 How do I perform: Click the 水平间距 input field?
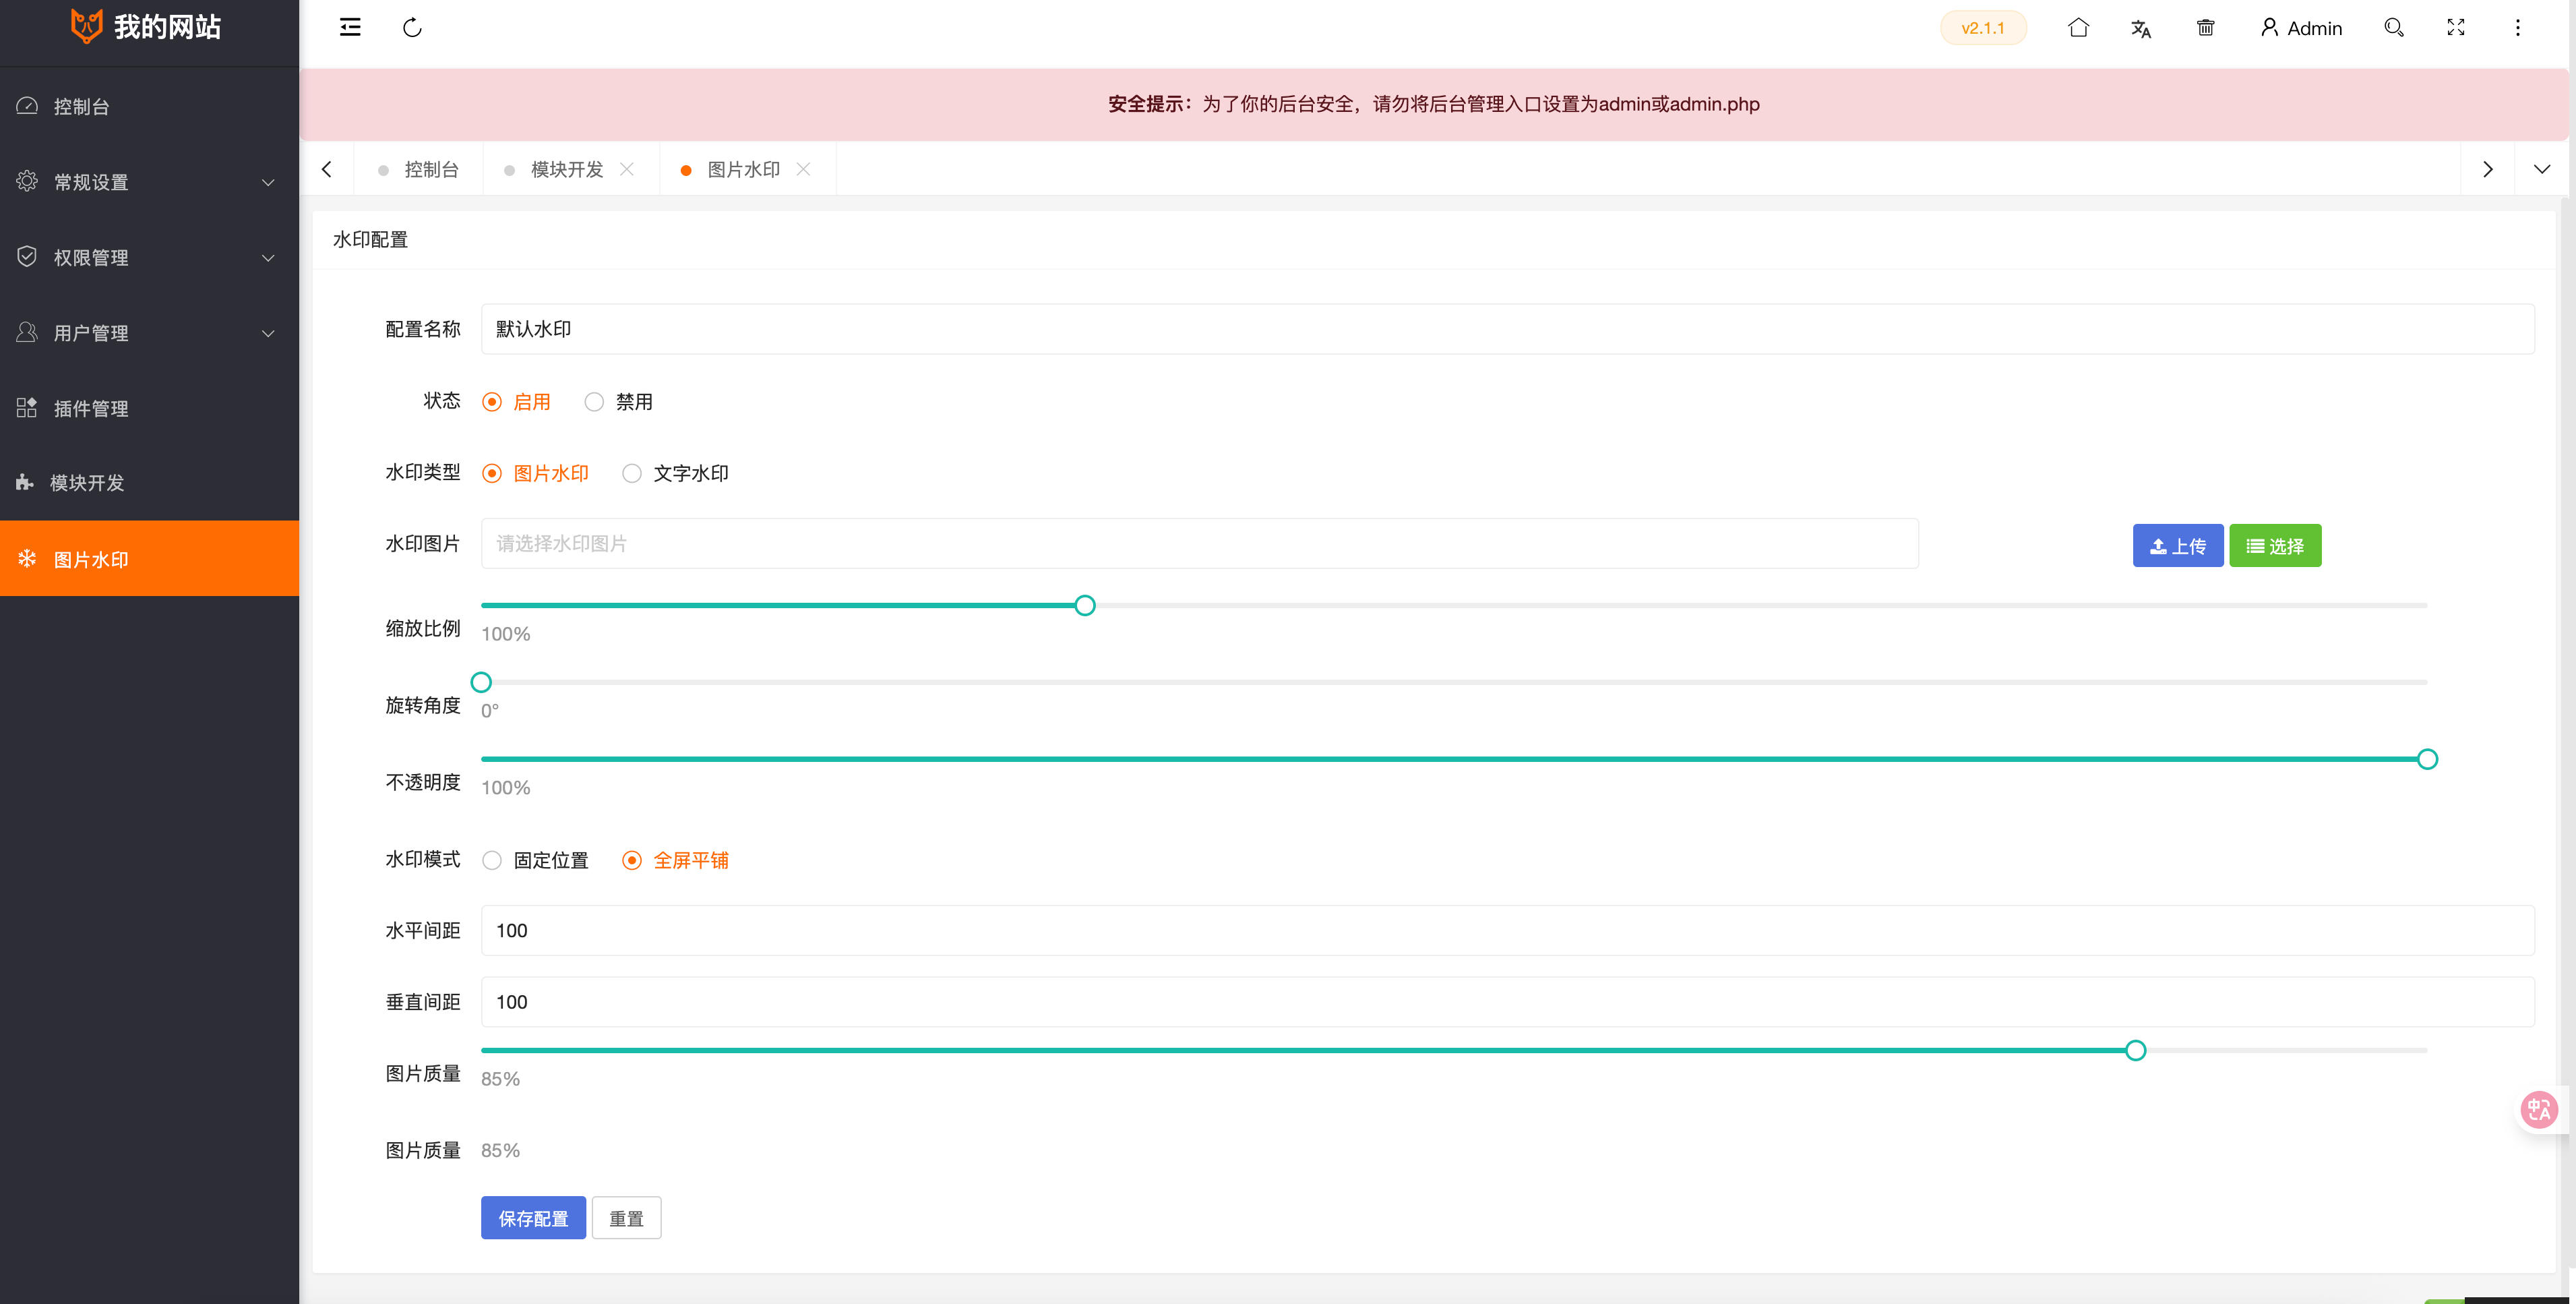1507,930
